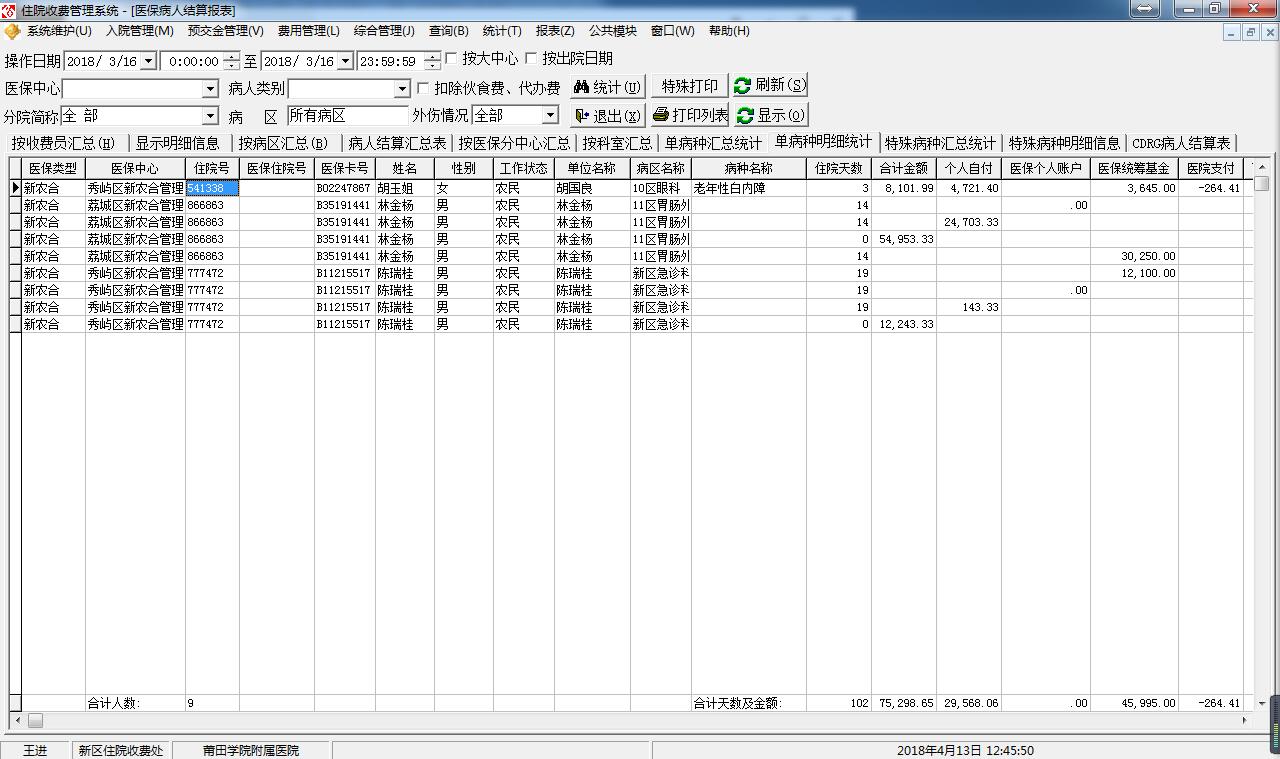Enable the 按大中心 checkbox
The width and height of the screenshot is (1280, 759).
pos(451,59)
